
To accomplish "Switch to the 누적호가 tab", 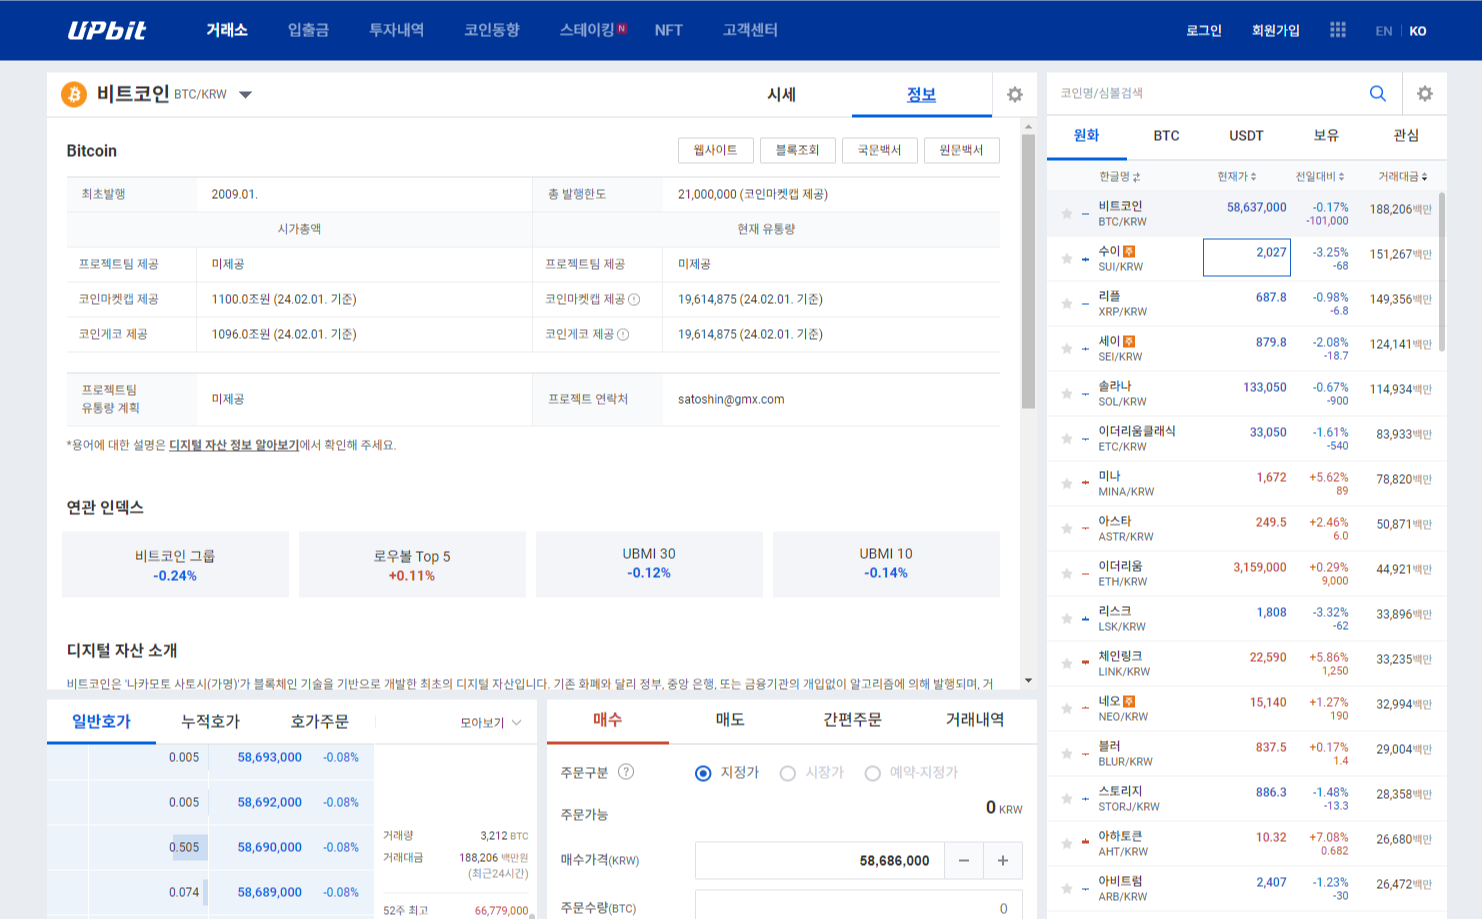I will click(210, 721).
